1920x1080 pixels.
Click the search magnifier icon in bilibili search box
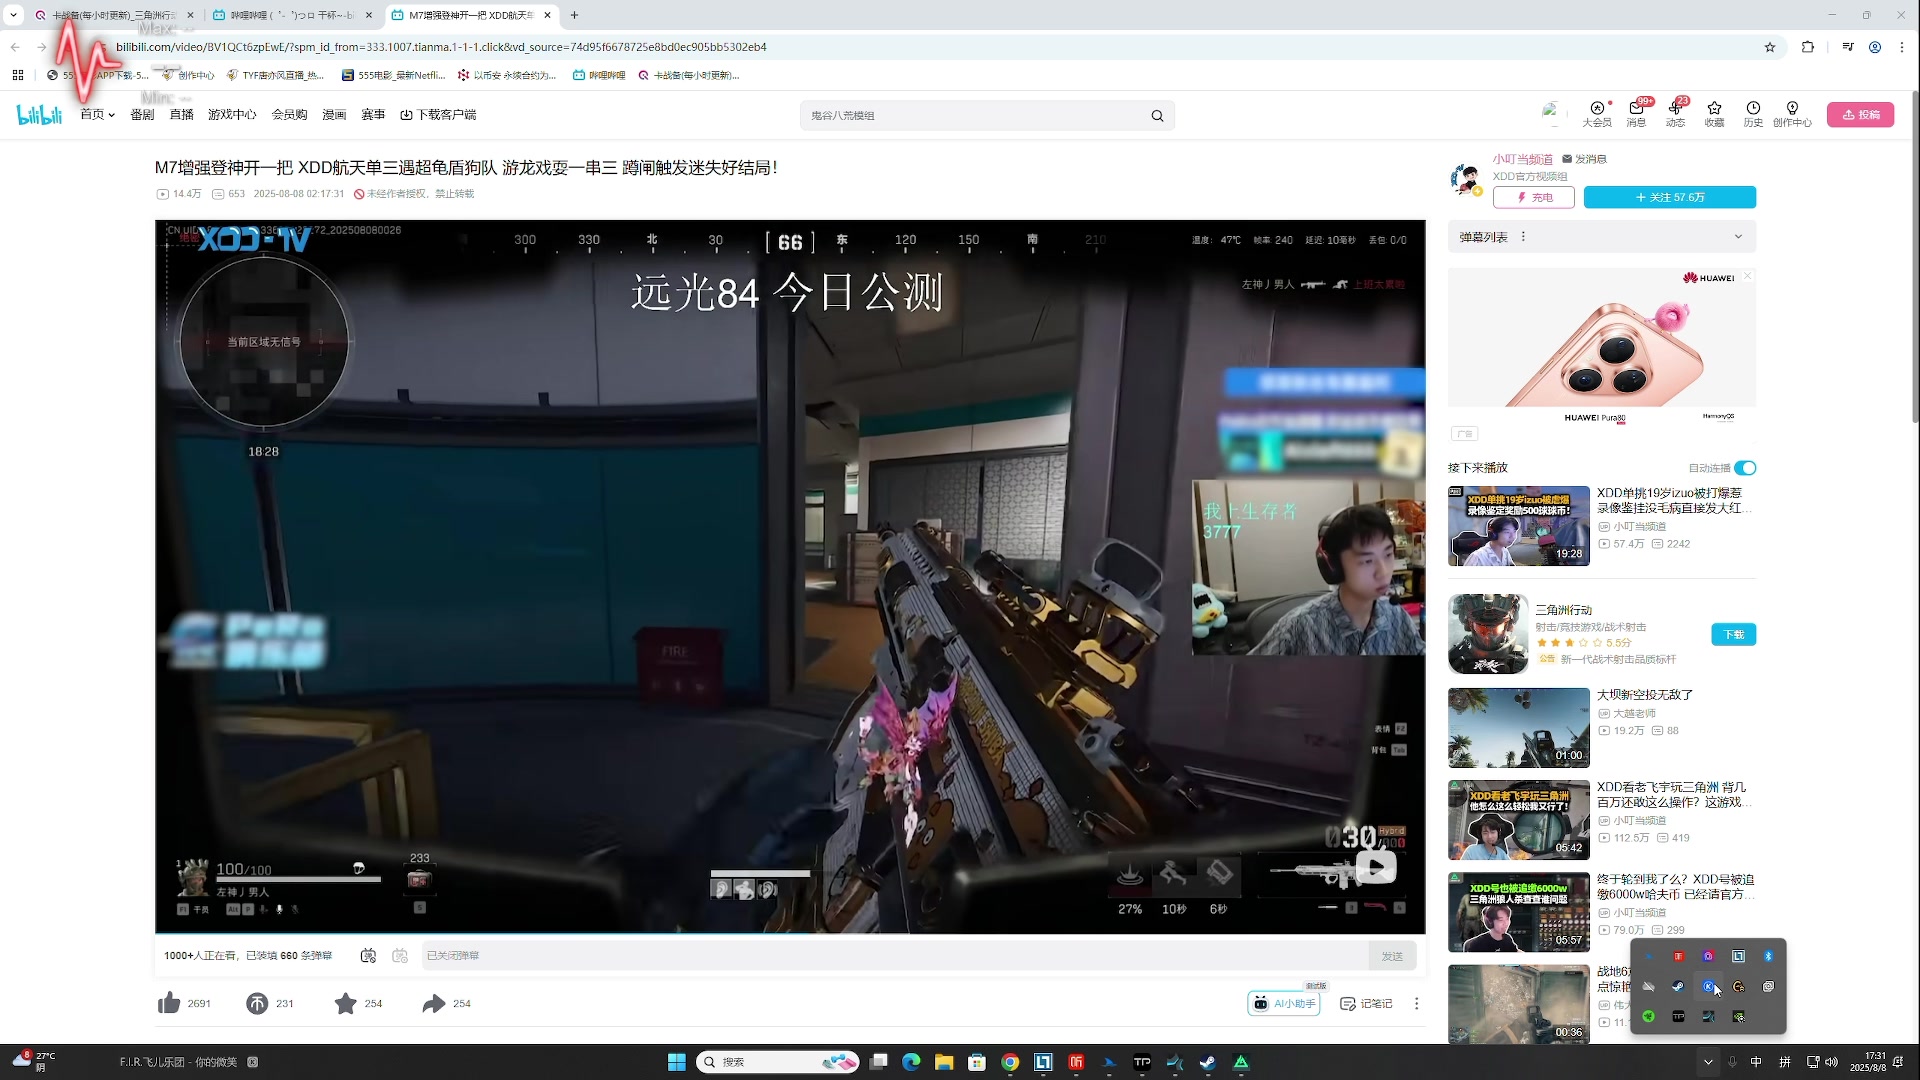pos(1157,116)
